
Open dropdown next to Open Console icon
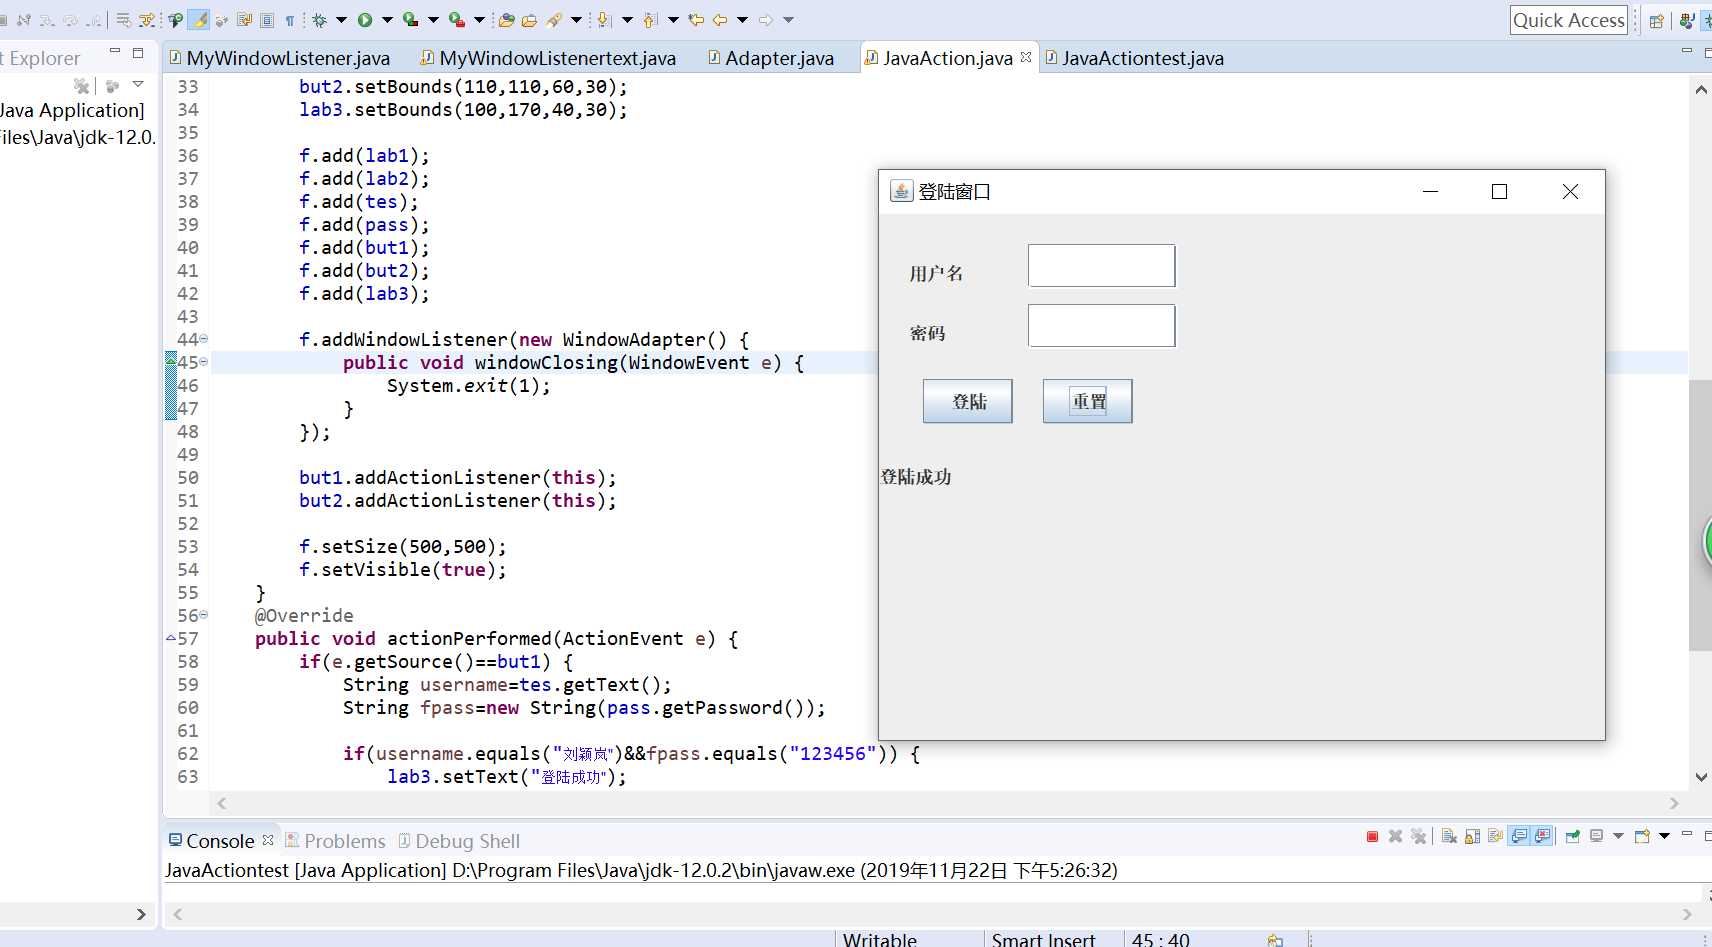point(1664,836)
